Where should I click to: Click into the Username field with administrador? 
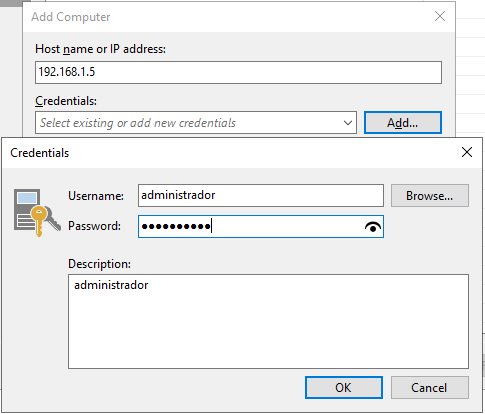(x=261, y=196)
